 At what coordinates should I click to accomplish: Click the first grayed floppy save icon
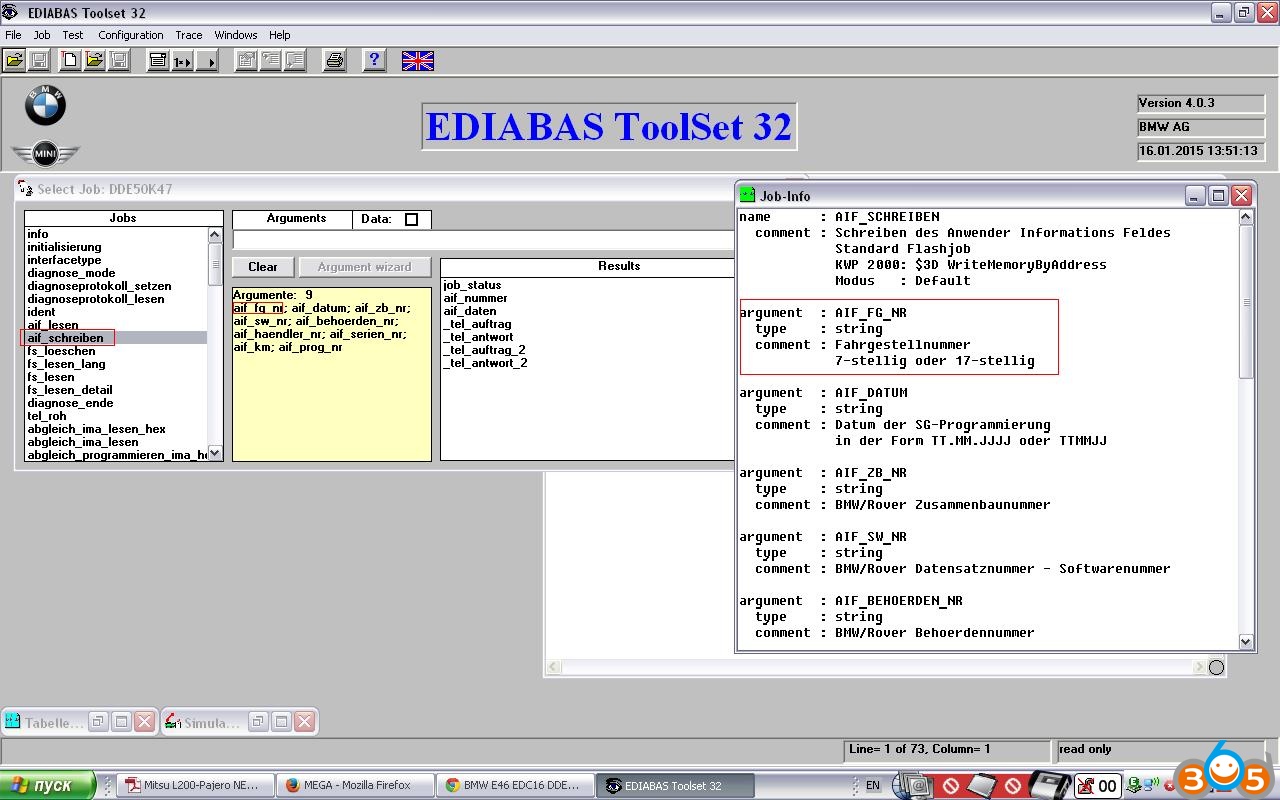[39, 61]
